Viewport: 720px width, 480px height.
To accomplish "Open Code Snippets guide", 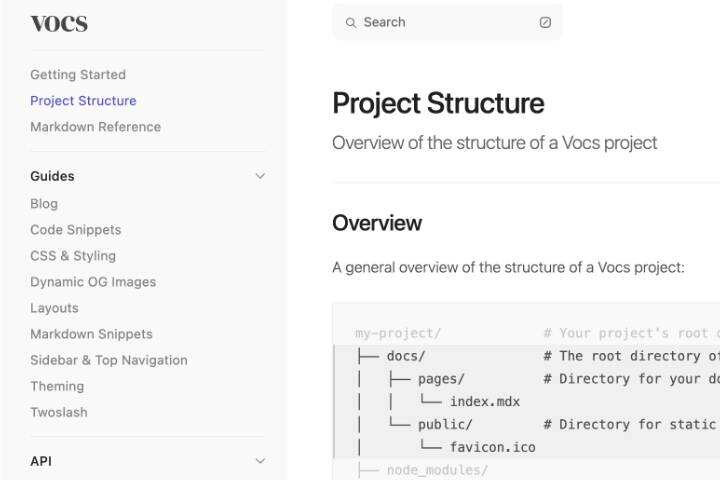I will click(75, 230).
